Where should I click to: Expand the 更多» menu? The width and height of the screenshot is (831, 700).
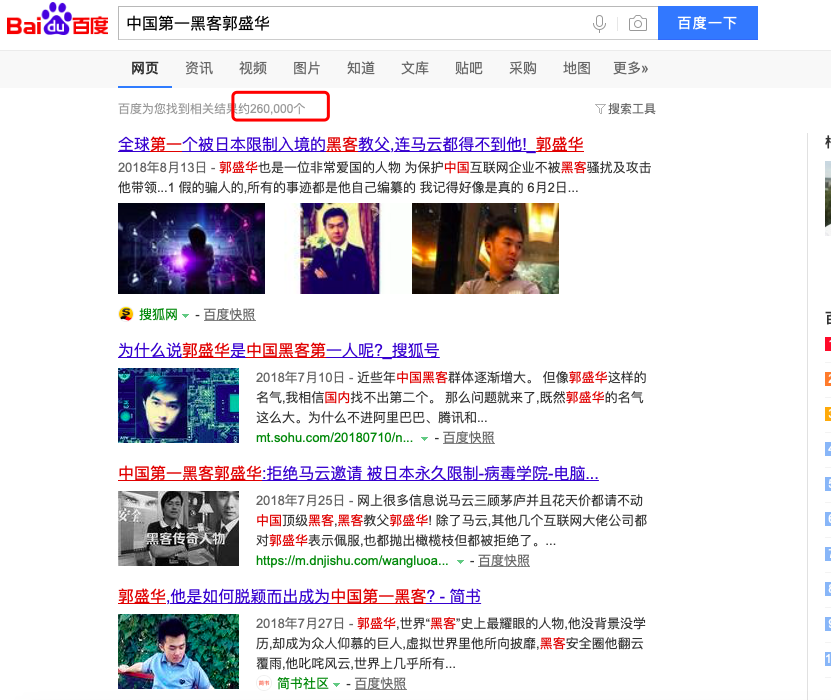[x=631, y=68]
